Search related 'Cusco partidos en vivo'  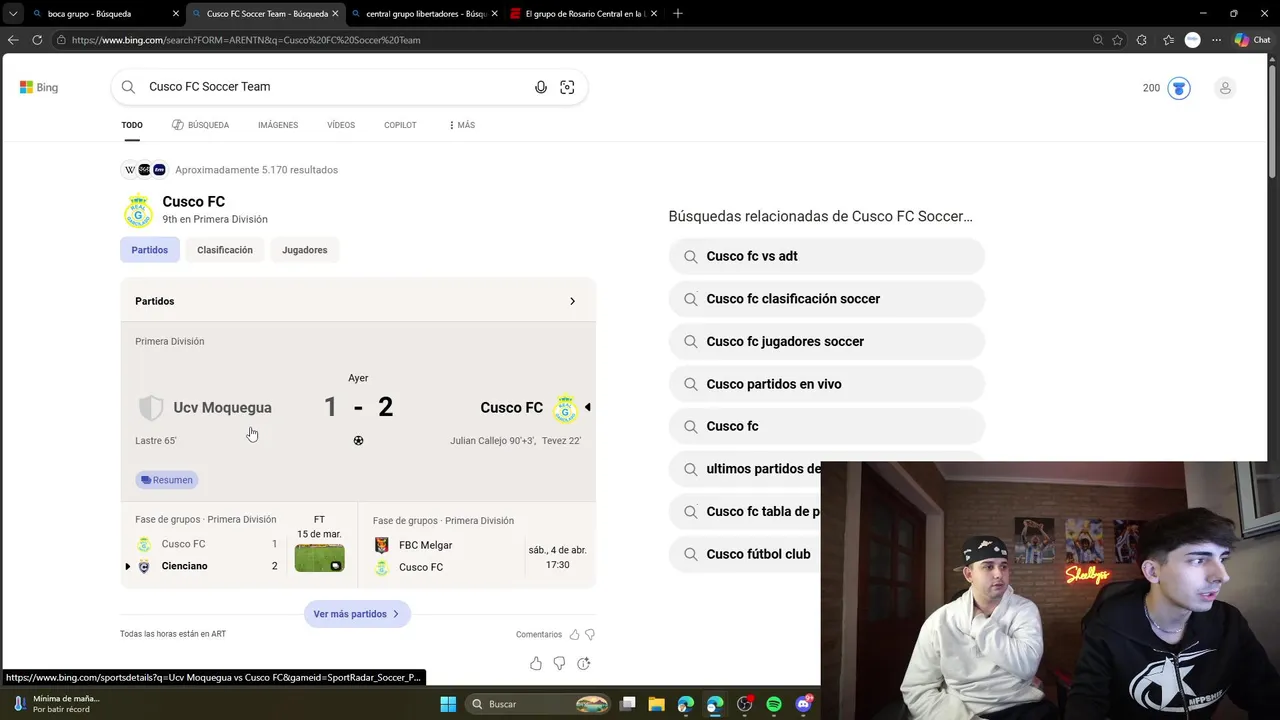(x=827, y=384)
